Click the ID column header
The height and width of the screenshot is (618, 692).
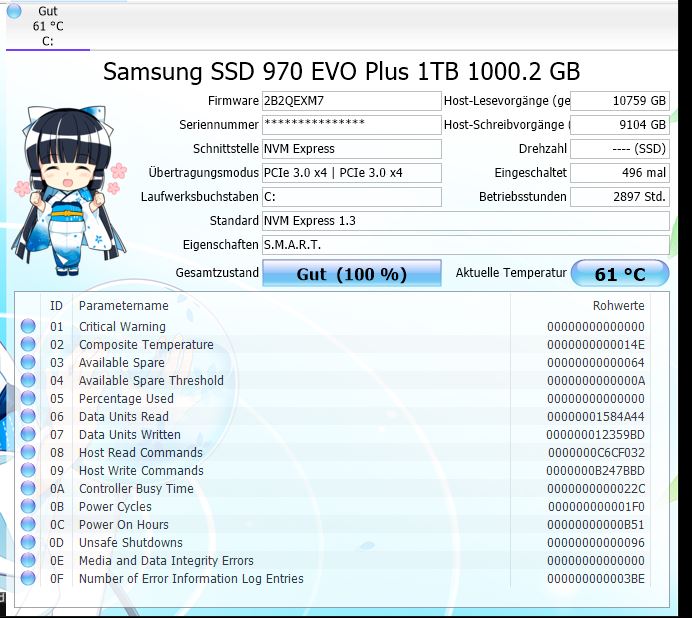[x=56, y=305]
